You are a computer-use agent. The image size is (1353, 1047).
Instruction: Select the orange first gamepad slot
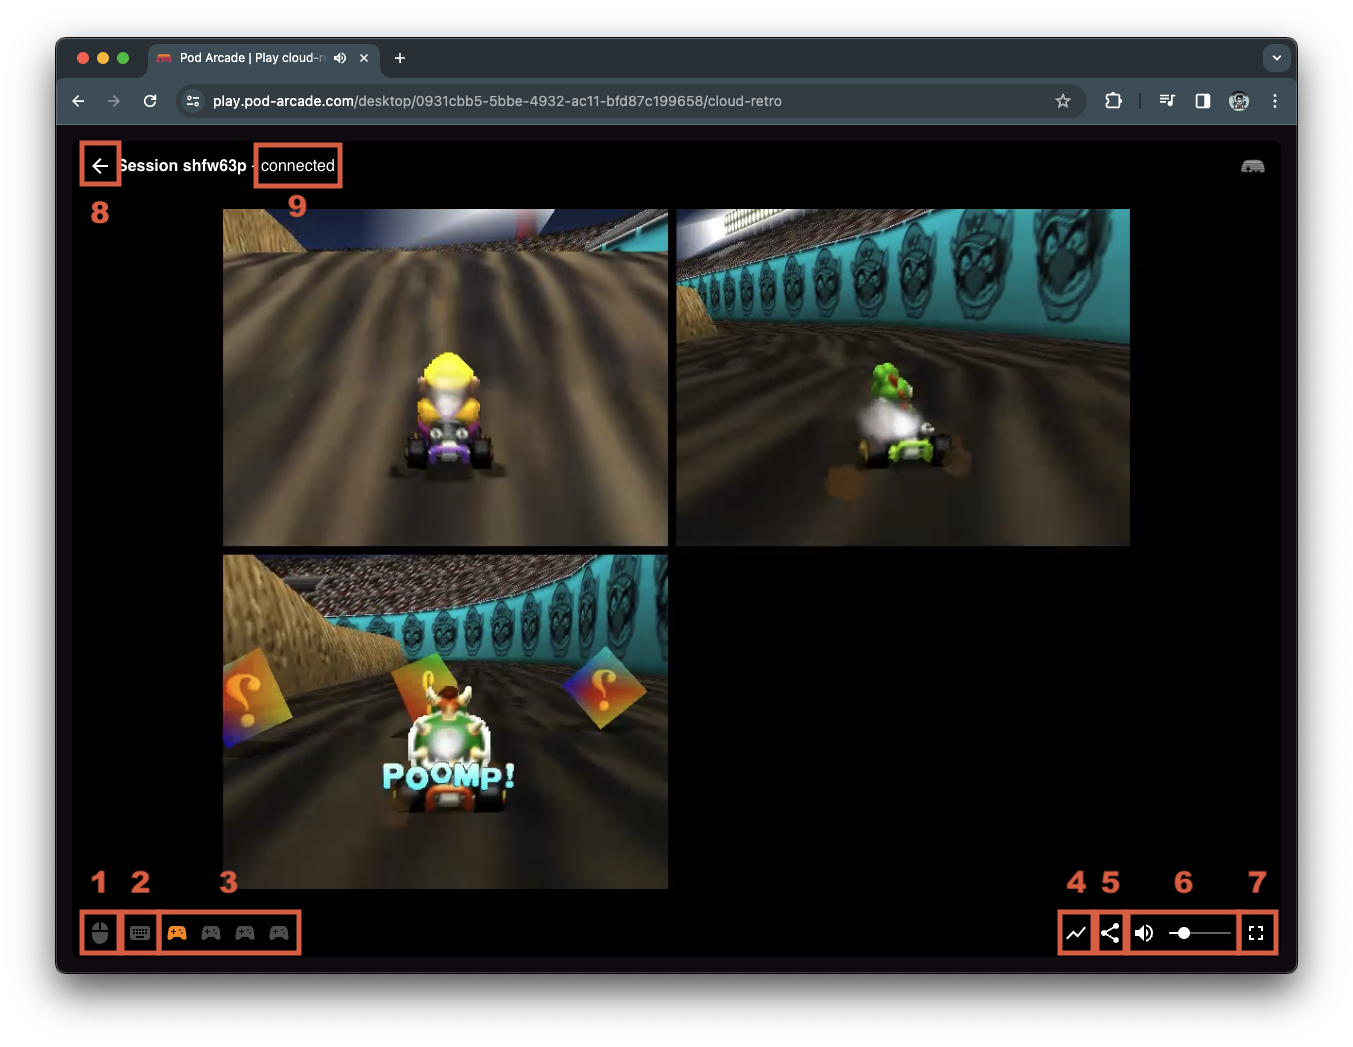click(x=177, y=933)
